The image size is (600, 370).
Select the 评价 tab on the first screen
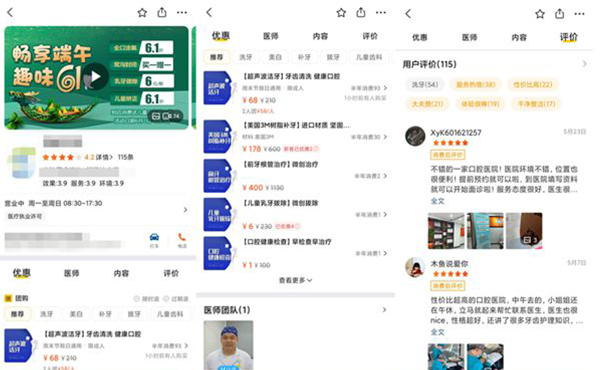coord(171,273)
